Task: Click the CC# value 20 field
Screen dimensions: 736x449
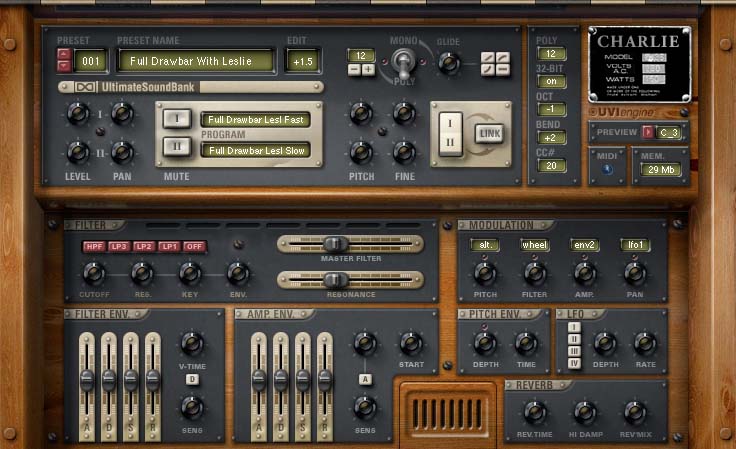Action: pyautogui.click(x=552, y=166)
